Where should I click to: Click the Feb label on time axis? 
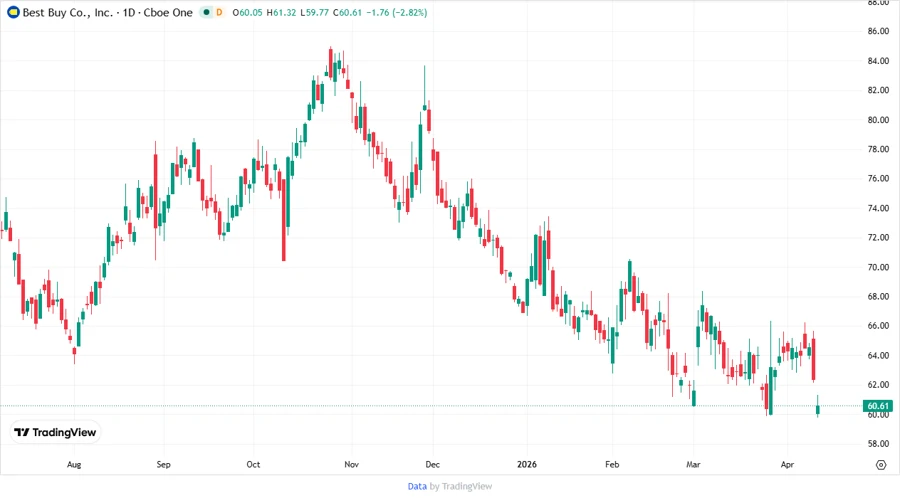tap(612, 464)
